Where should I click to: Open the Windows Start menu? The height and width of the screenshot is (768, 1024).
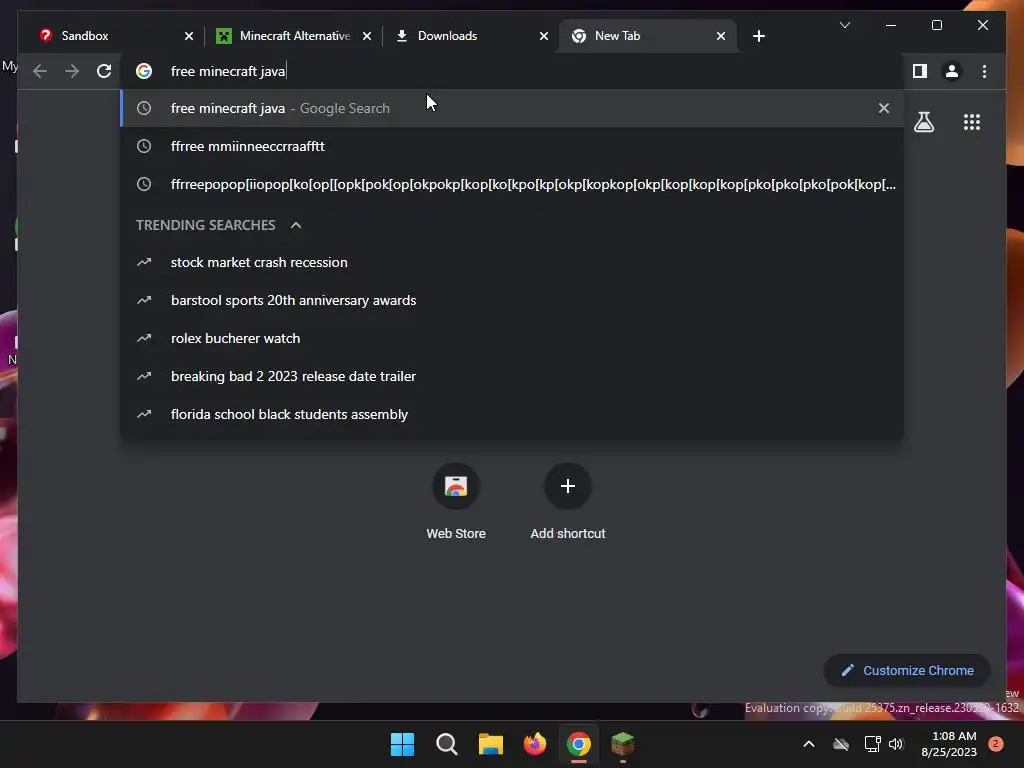(402, 744)
